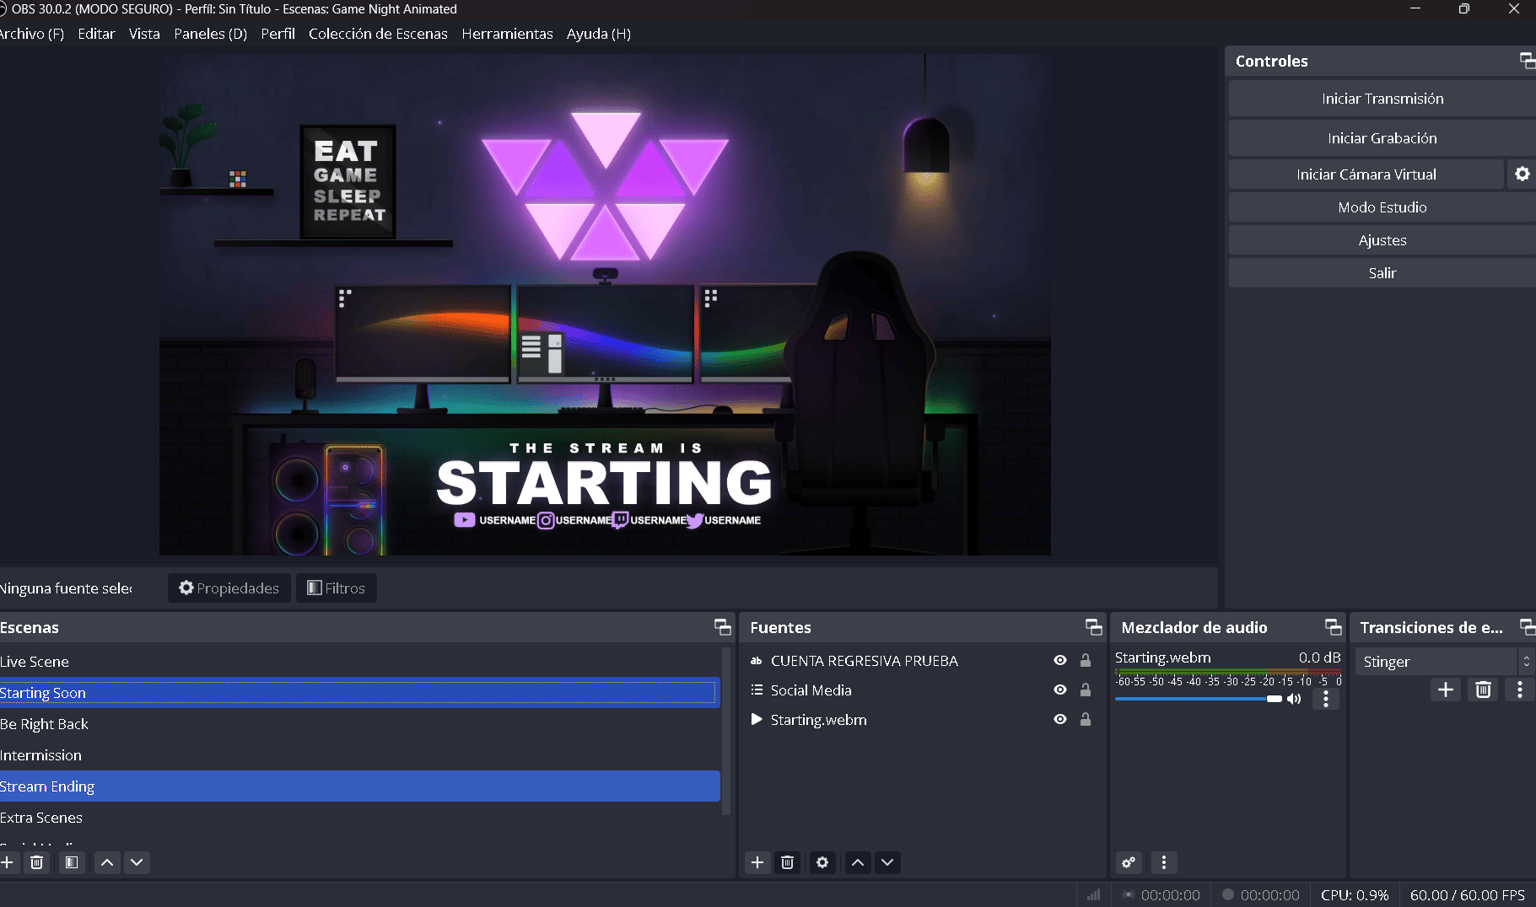
Task: Open Propiedades for the source
Action: [x=229, y=588]
